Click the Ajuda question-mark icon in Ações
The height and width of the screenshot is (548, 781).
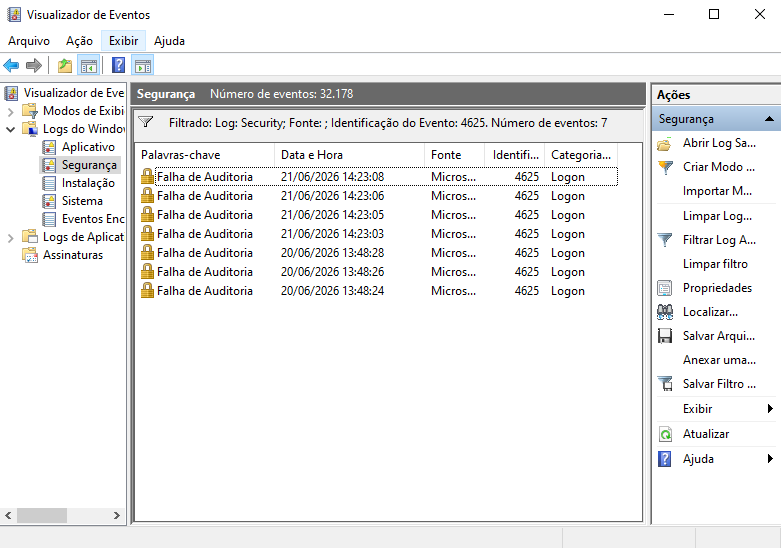664,459
